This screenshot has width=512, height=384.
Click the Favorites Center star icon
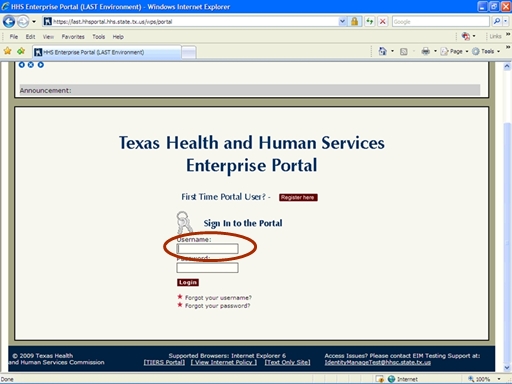(7, 51)
